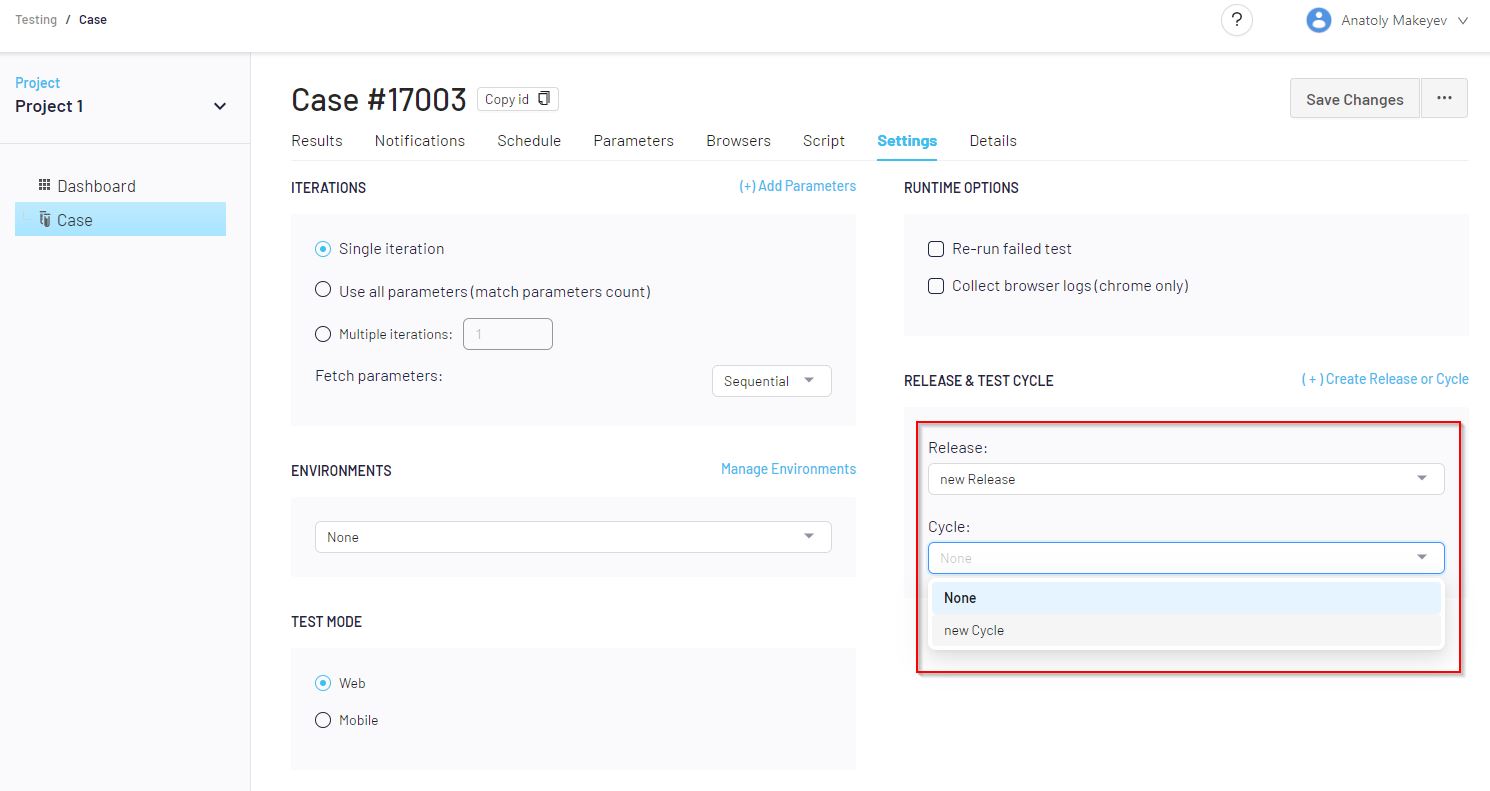Screen dimensions: 1490x791
Task: Select Mobile test mode
Action: [323, 720]
